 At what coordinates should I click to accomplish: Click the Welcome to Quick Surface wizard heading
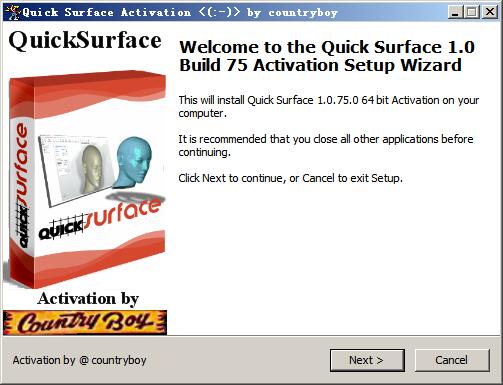tap(327, 56)
